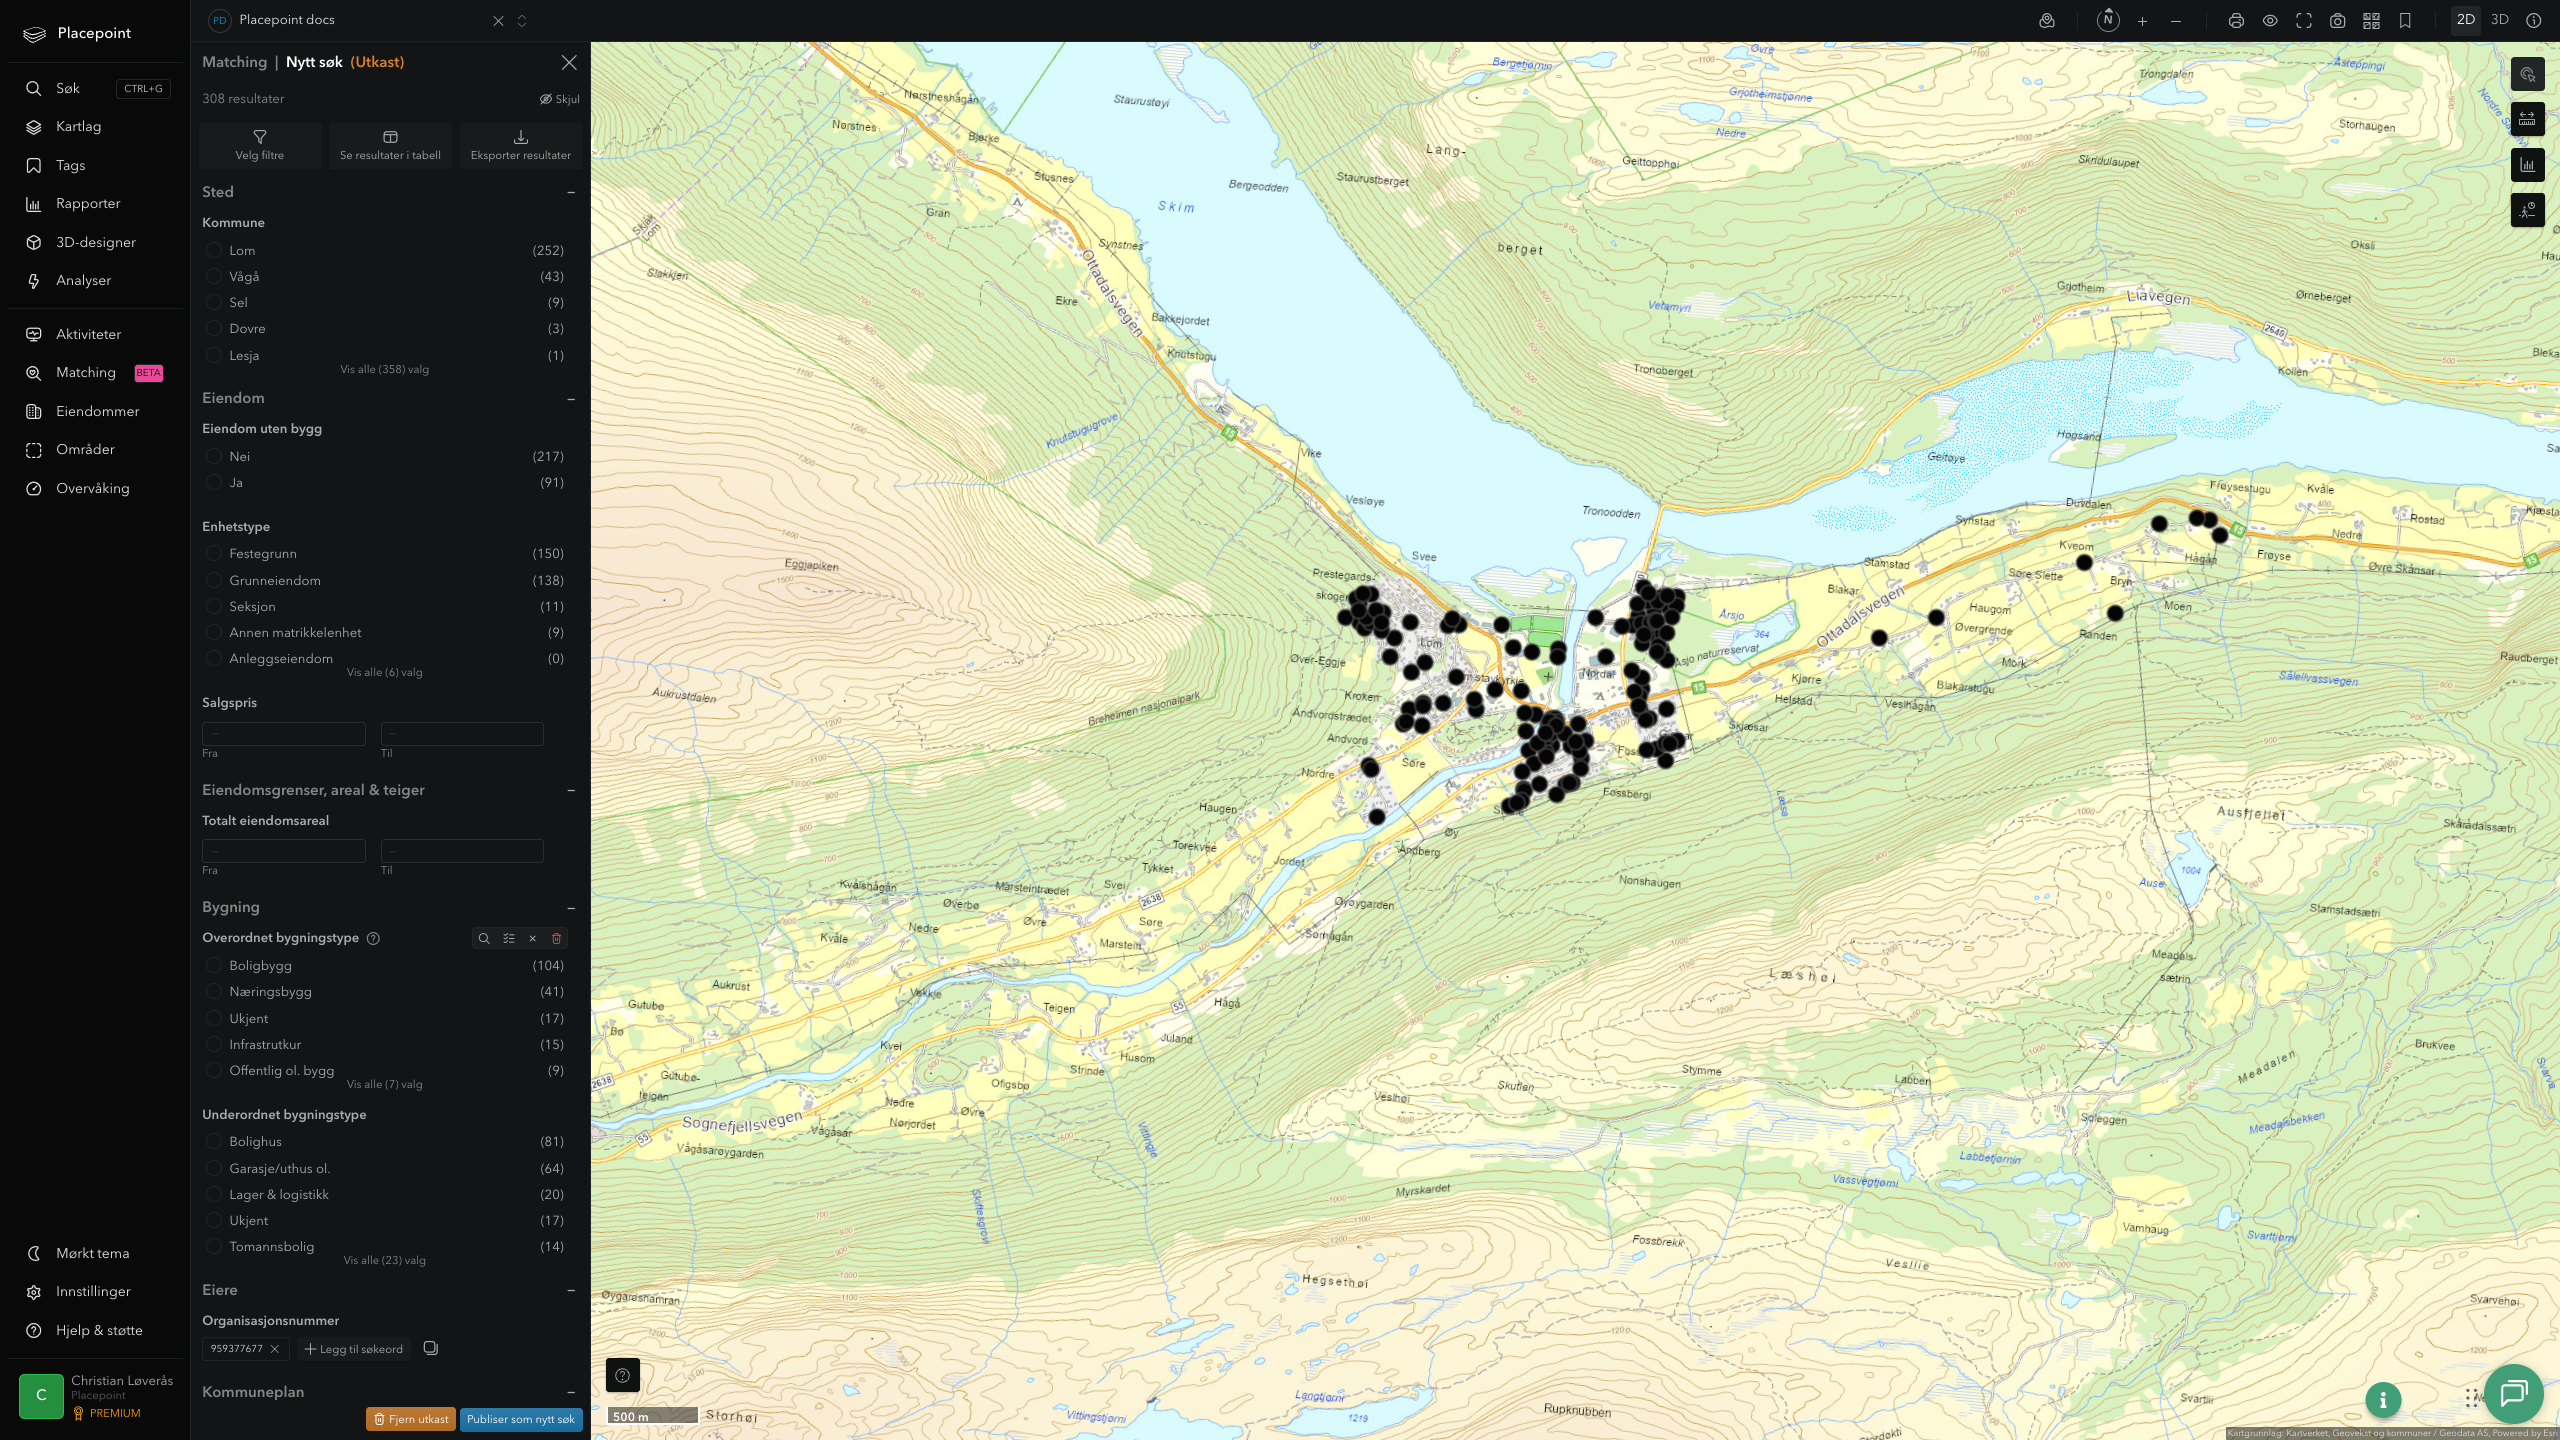Screen dimensions: 2560x1440
Task: Zoom in on the map
Action: (2142, 20)
